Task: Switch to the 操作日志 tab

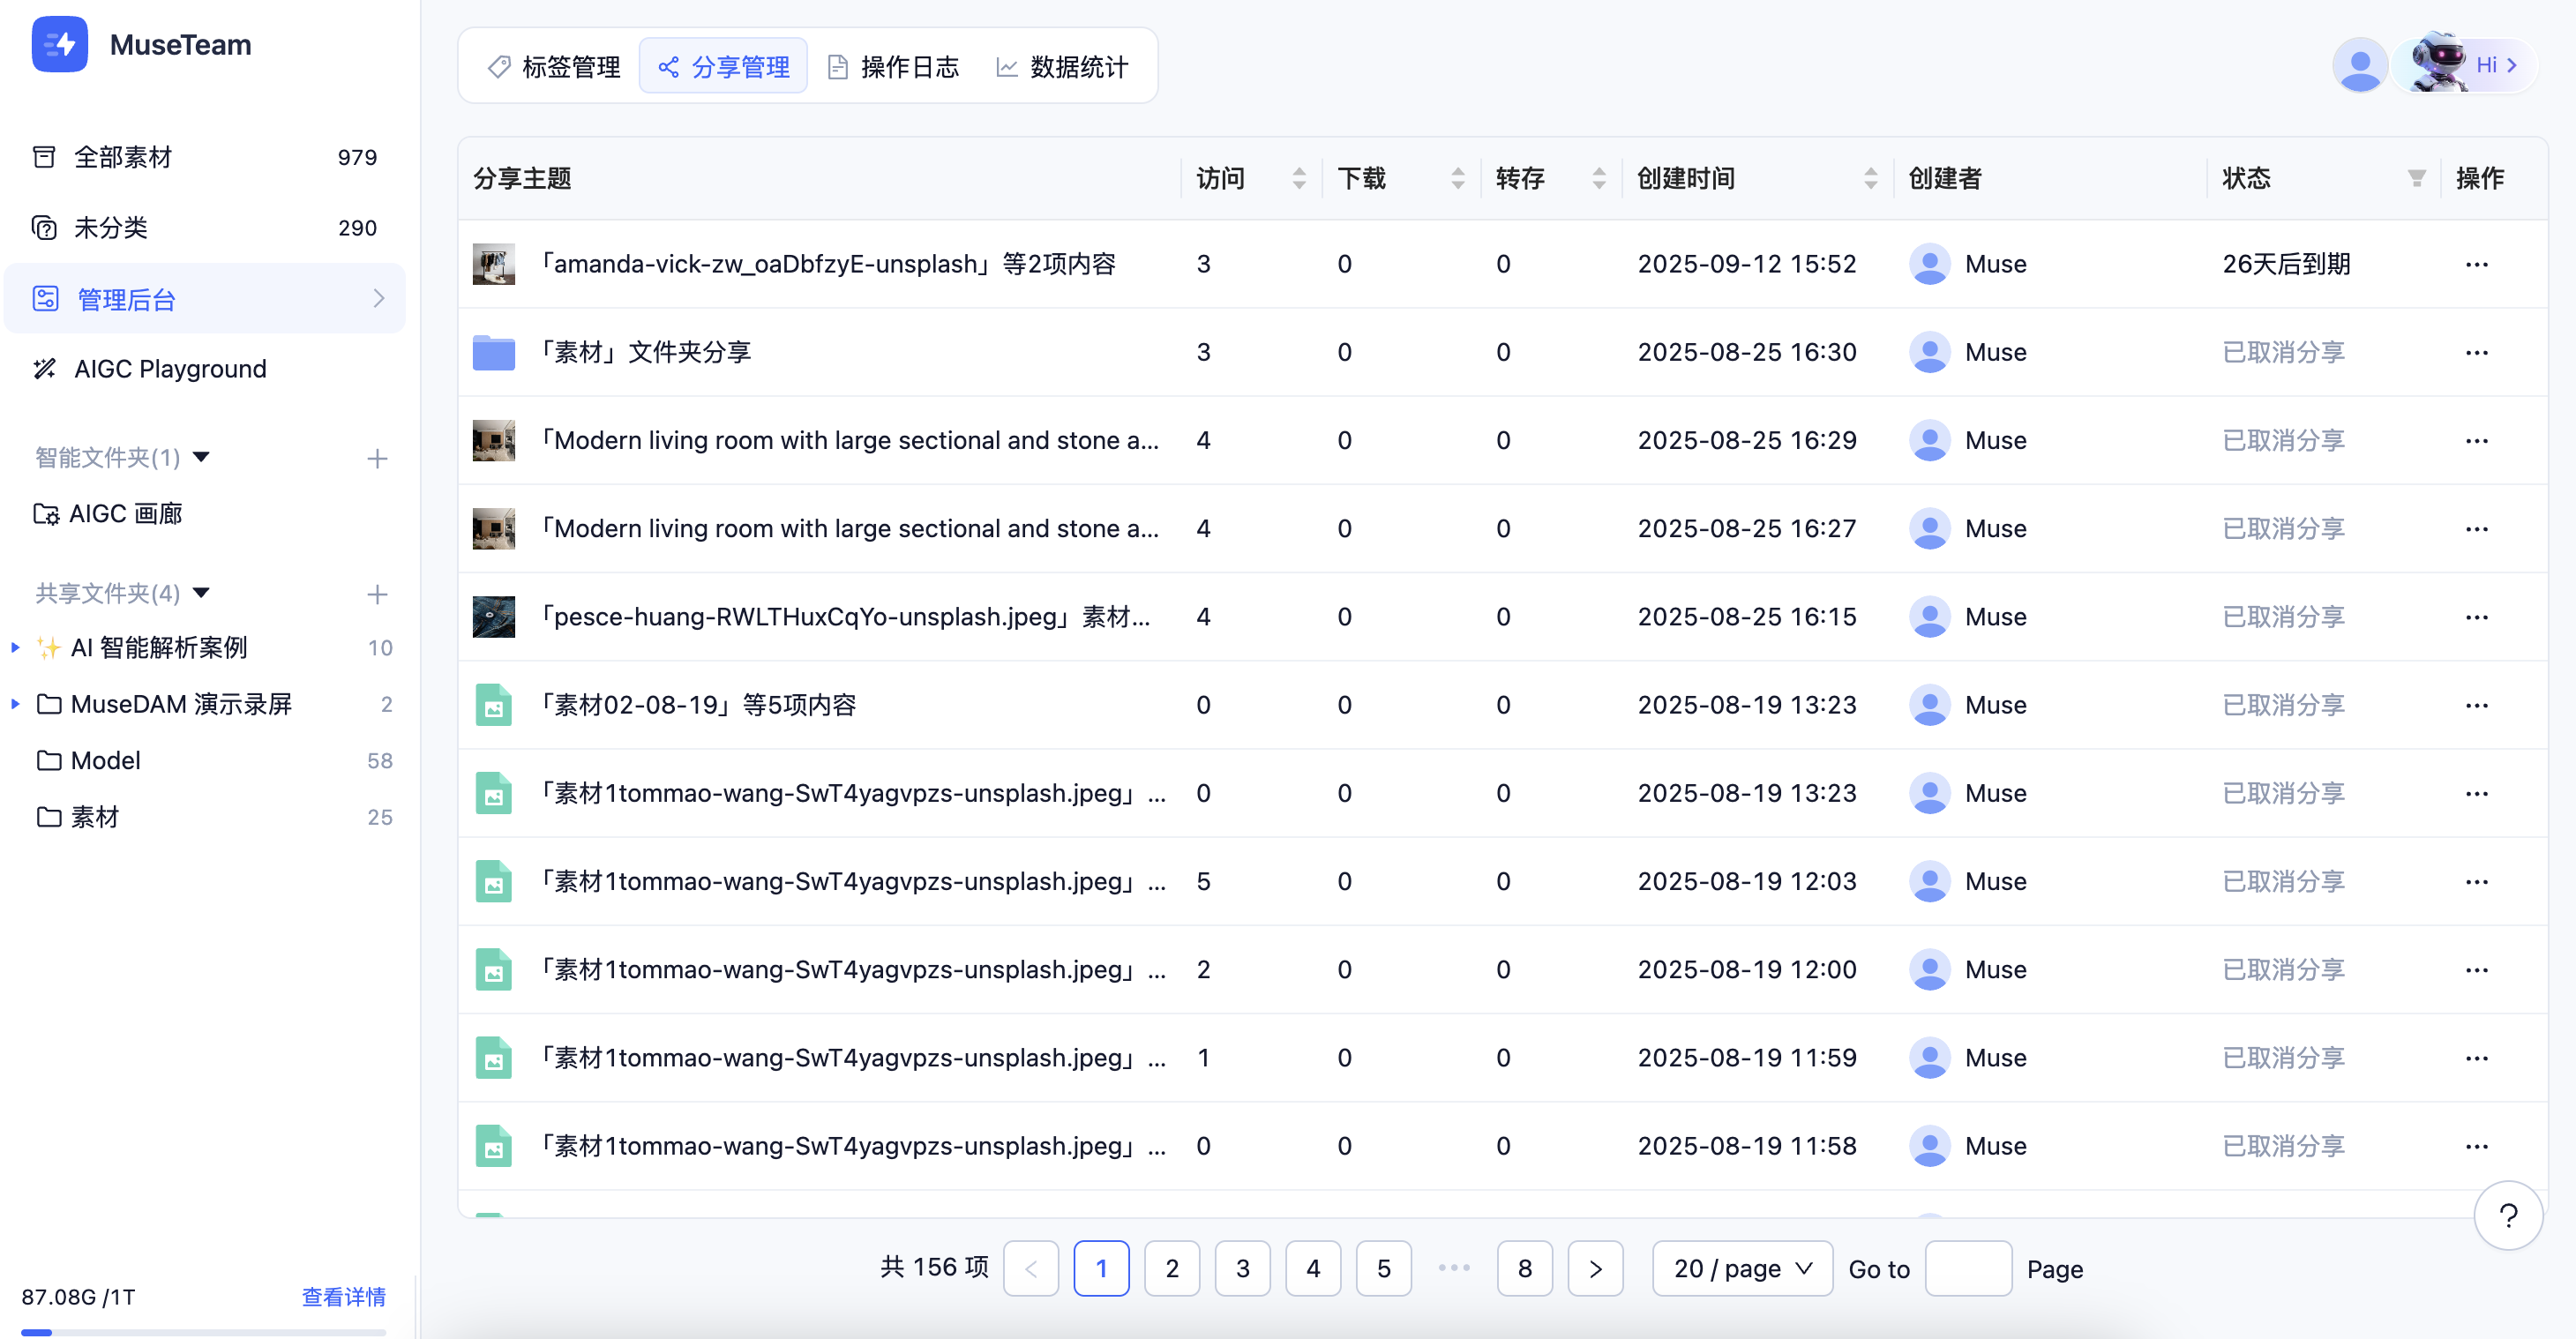Action: coord(893,67)
